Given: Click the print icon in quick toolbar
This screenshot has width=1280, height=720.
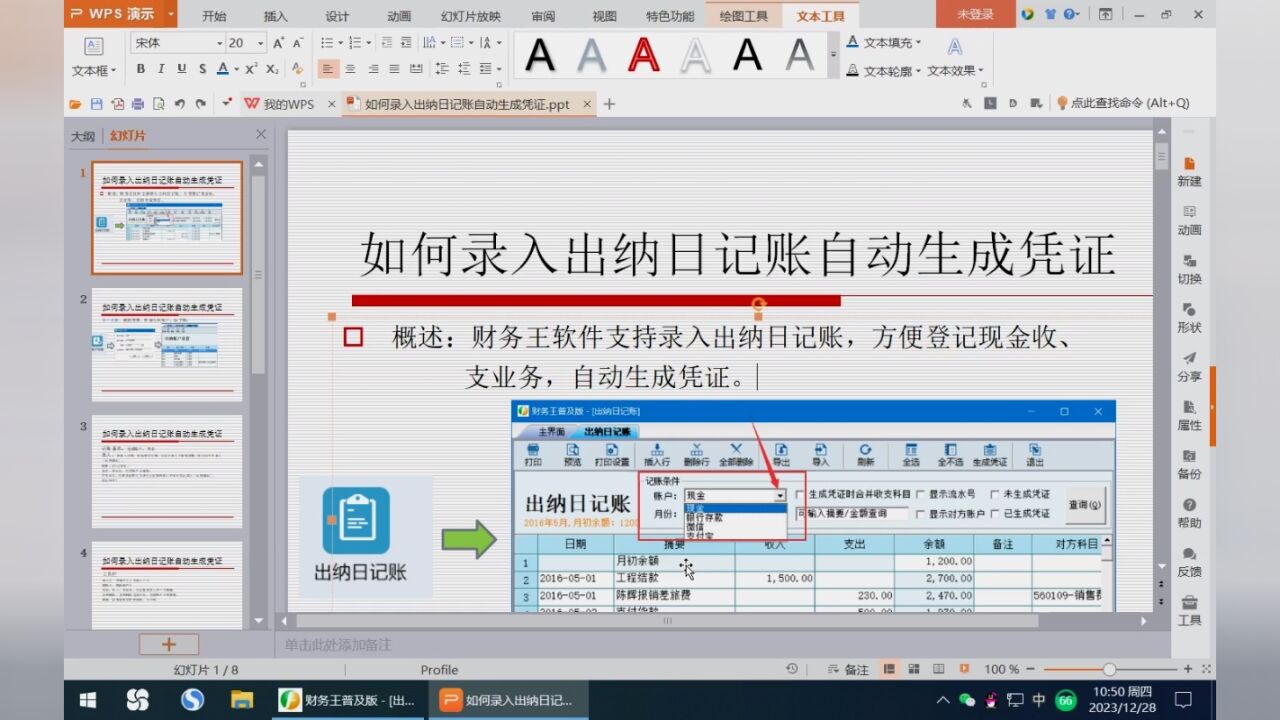Looking at the screenshot, I should click(138, 104).
